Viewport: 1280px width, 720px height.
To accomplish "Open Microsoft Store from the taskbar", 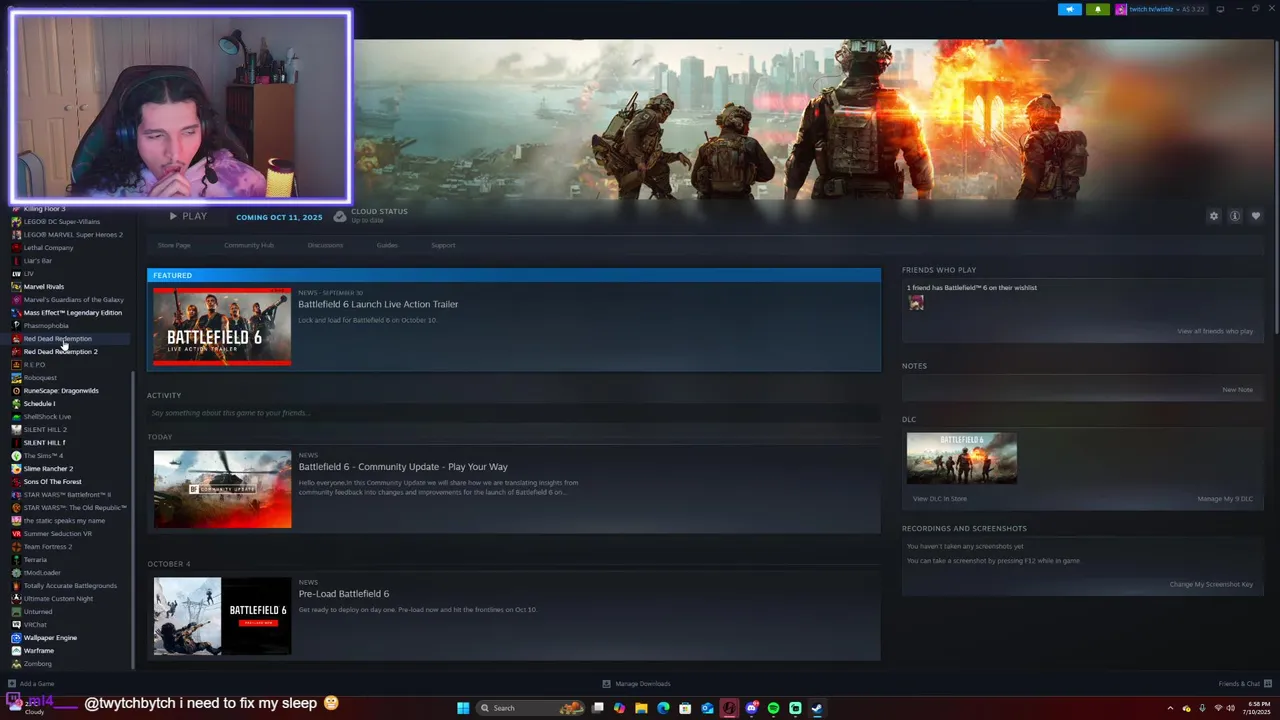I will tap(685, 708).
